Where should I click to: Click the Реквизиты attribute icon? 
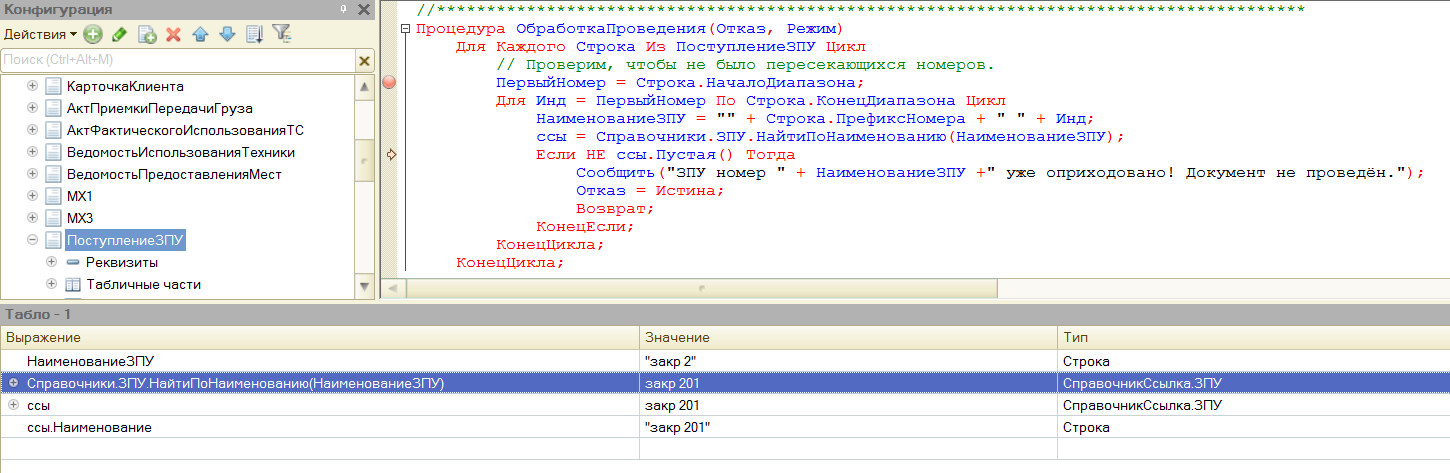(72, 262)
